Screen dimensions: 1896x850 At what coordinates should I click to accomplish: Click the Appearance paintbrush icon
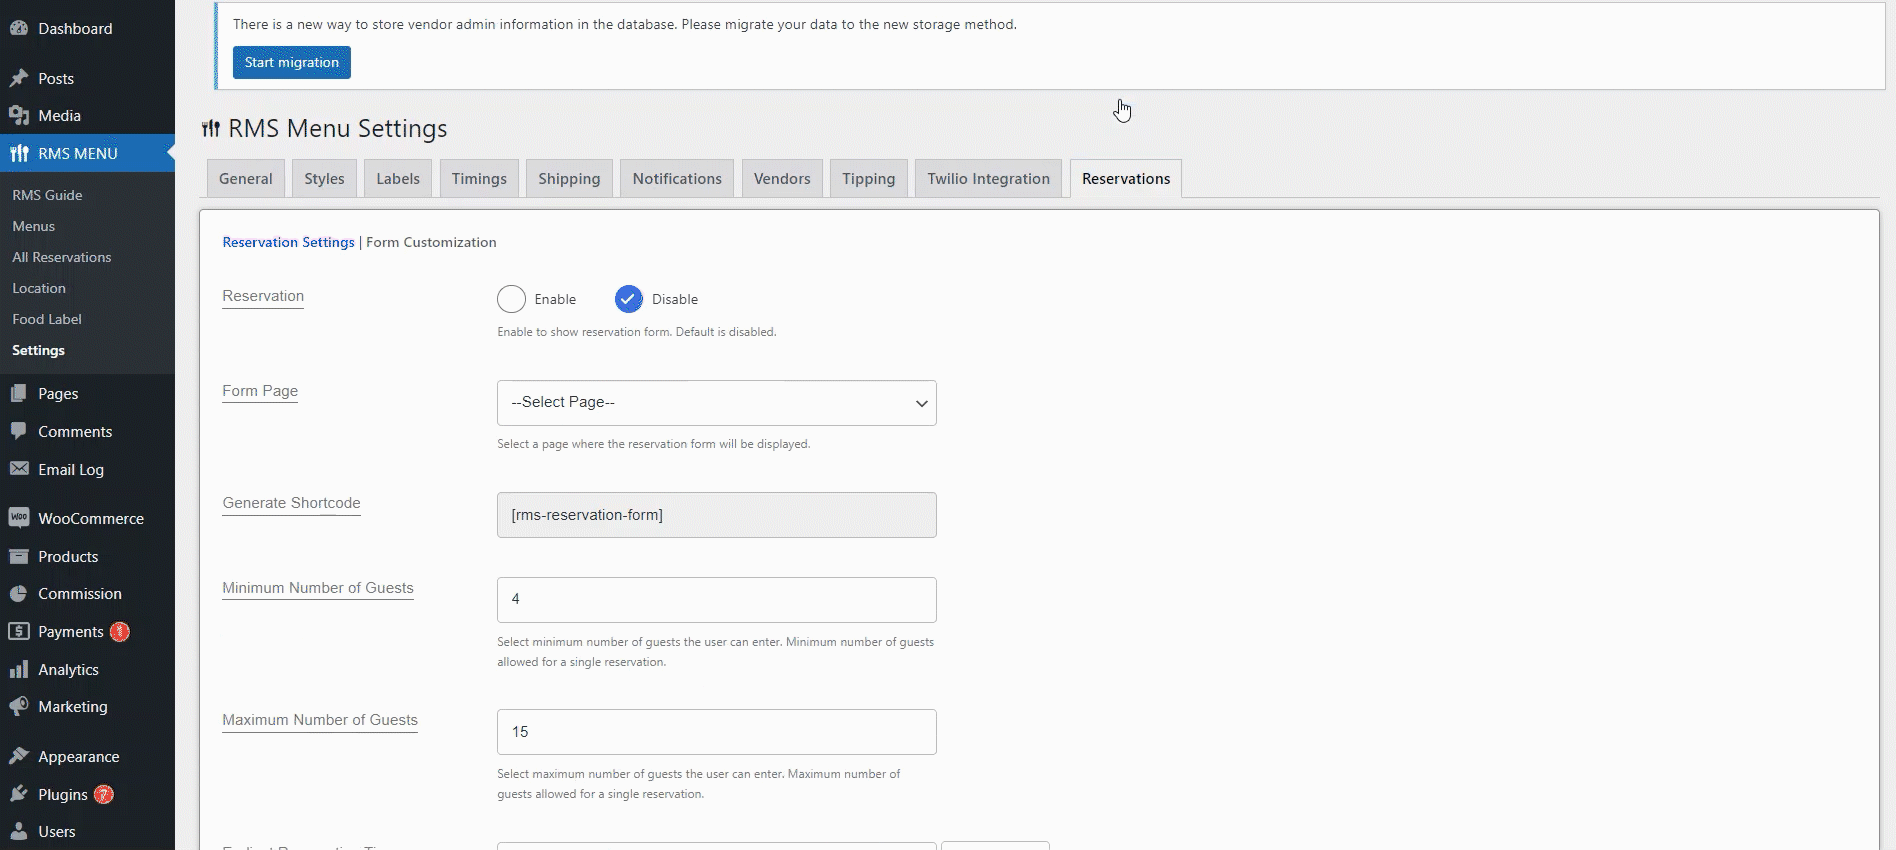point(19,756)
